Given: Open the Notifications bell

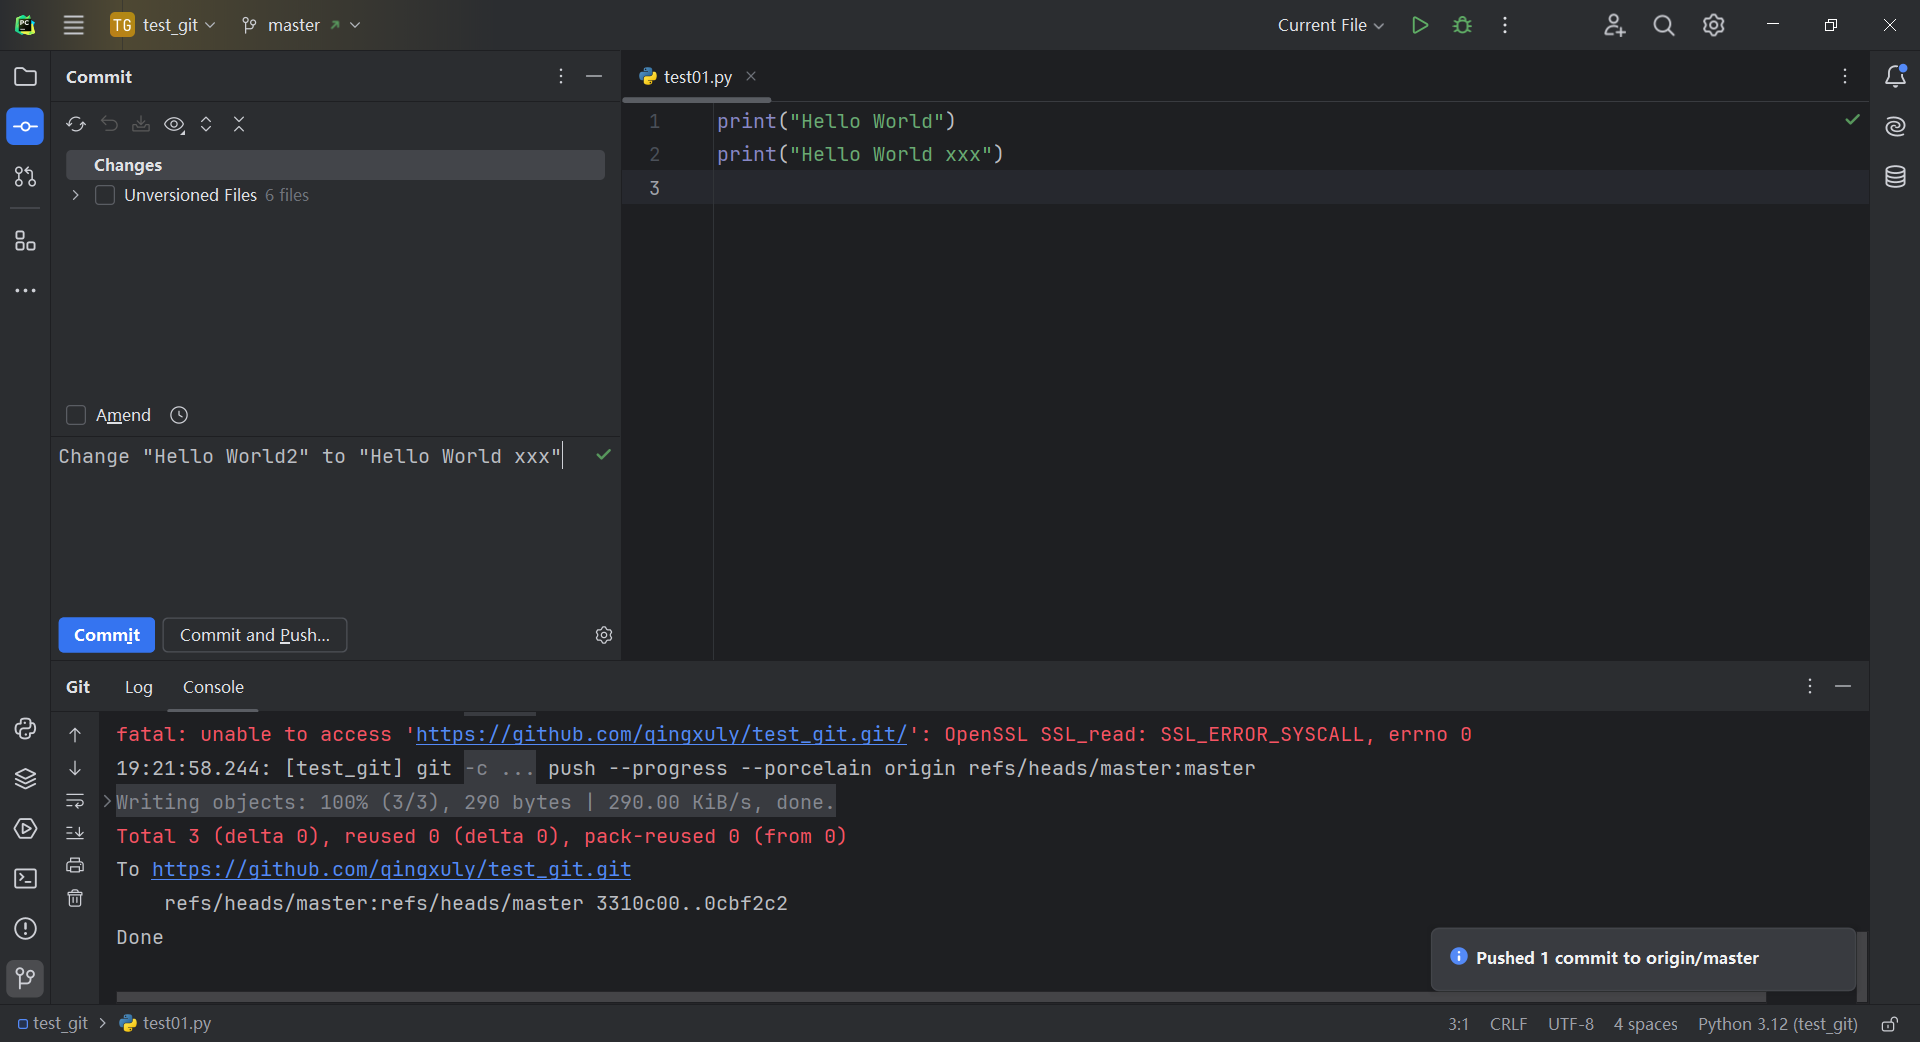Looking at the screenshot, I should (1895, 76).
